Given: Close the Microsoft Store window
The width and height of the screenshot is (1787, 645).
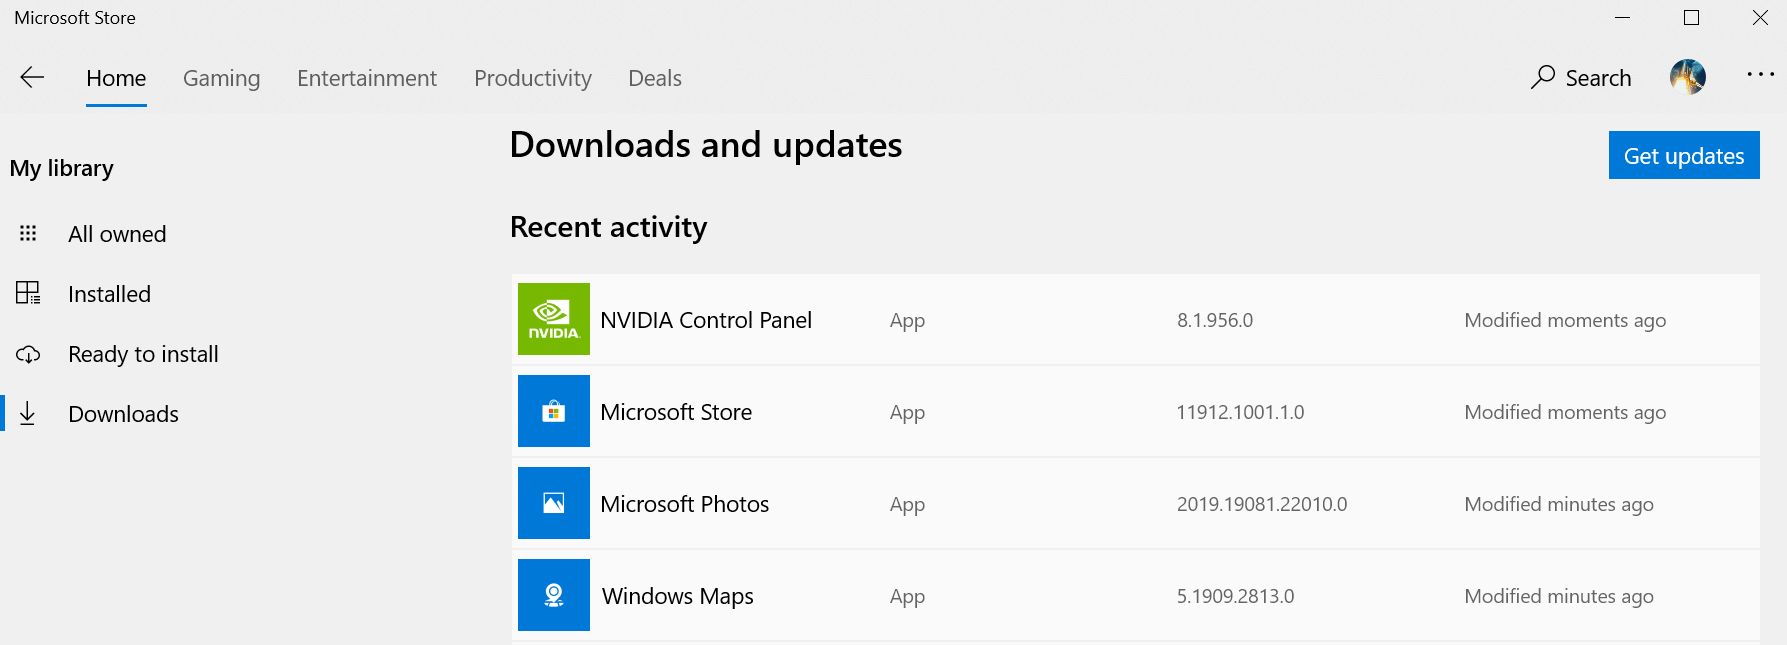Looking at the screenshot, I should (1761, 18).
